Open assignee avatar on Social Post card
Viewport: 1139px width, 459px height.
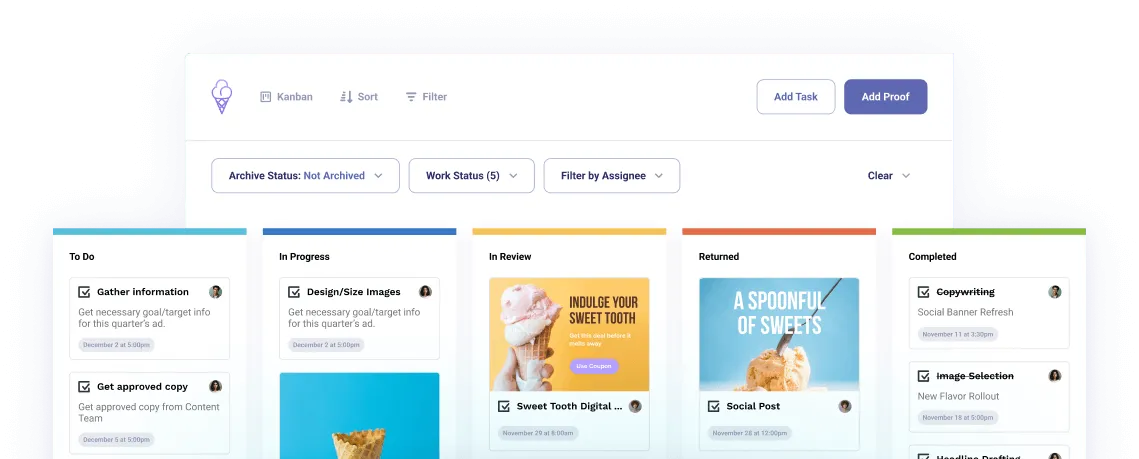[845, 406]
